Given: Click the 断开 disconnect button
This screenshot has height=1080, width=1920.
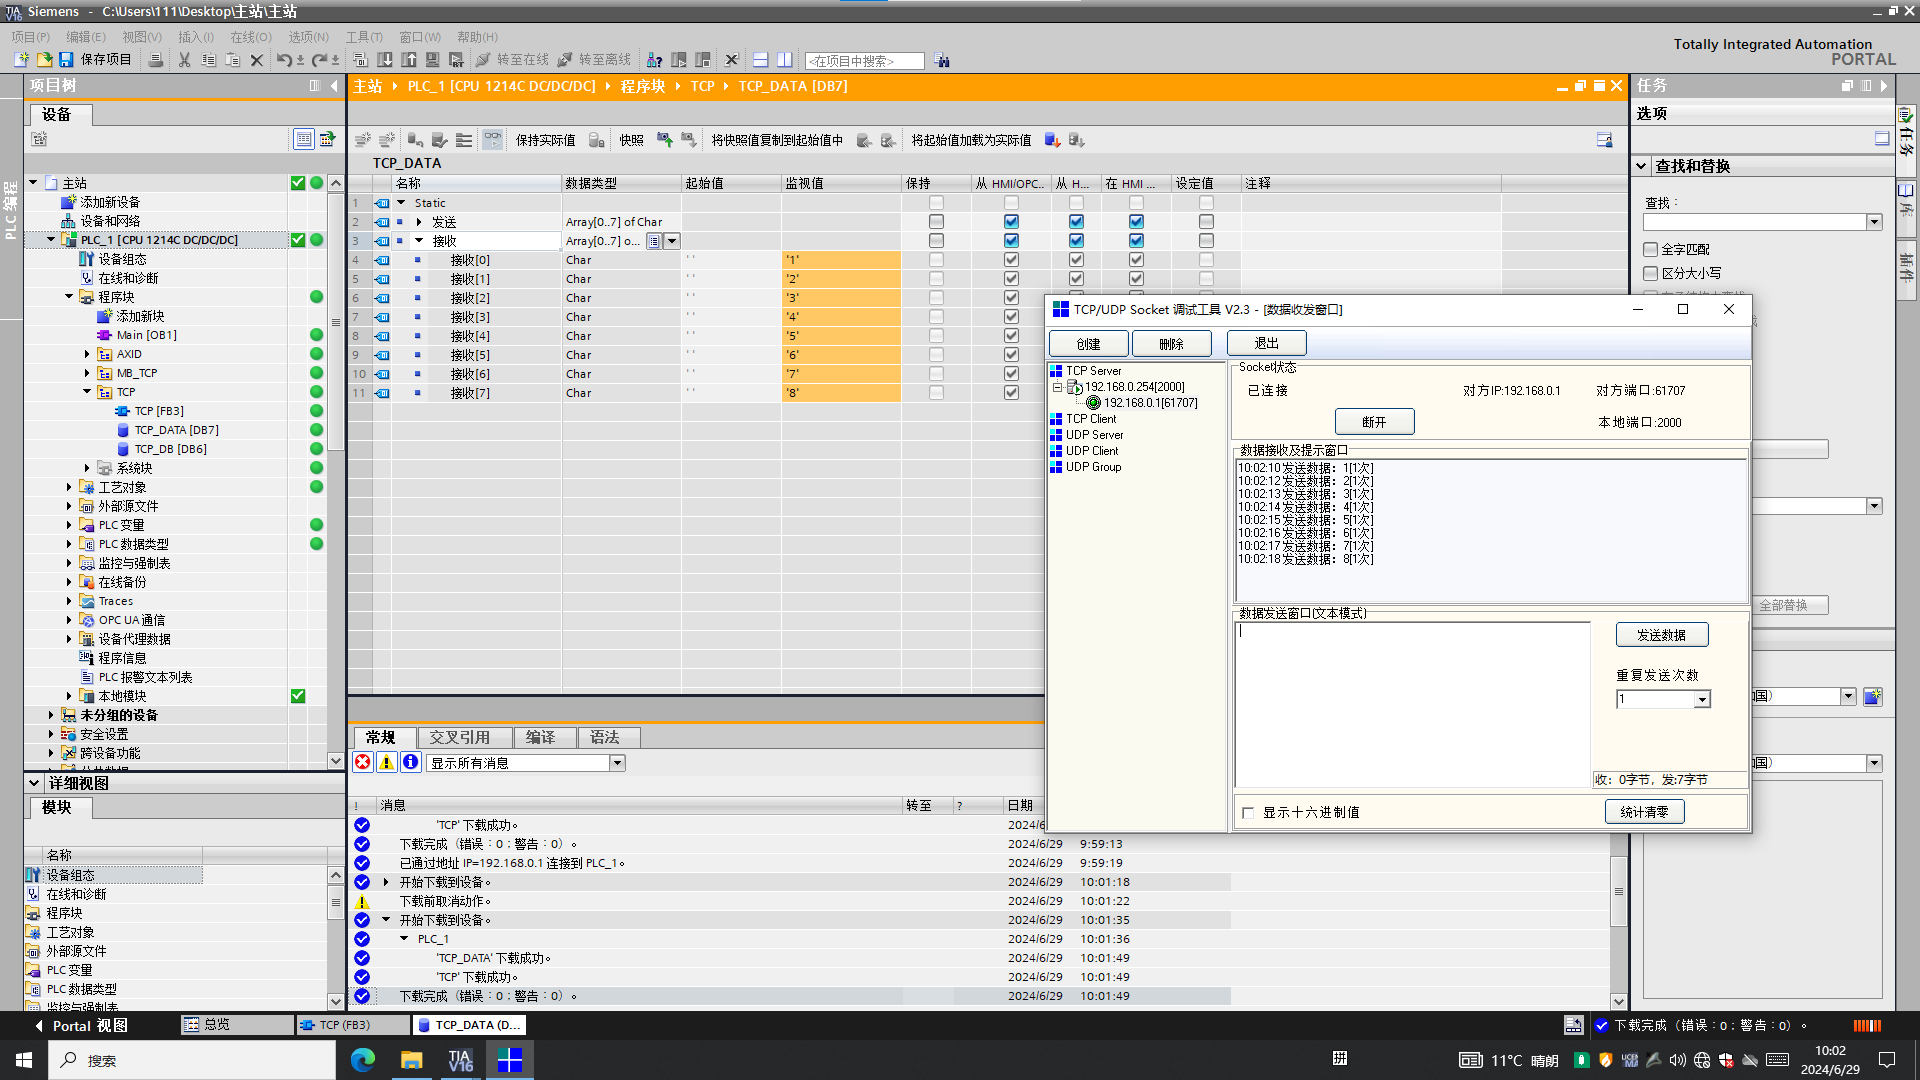Looking at the screenshot, I should 1374,422.
